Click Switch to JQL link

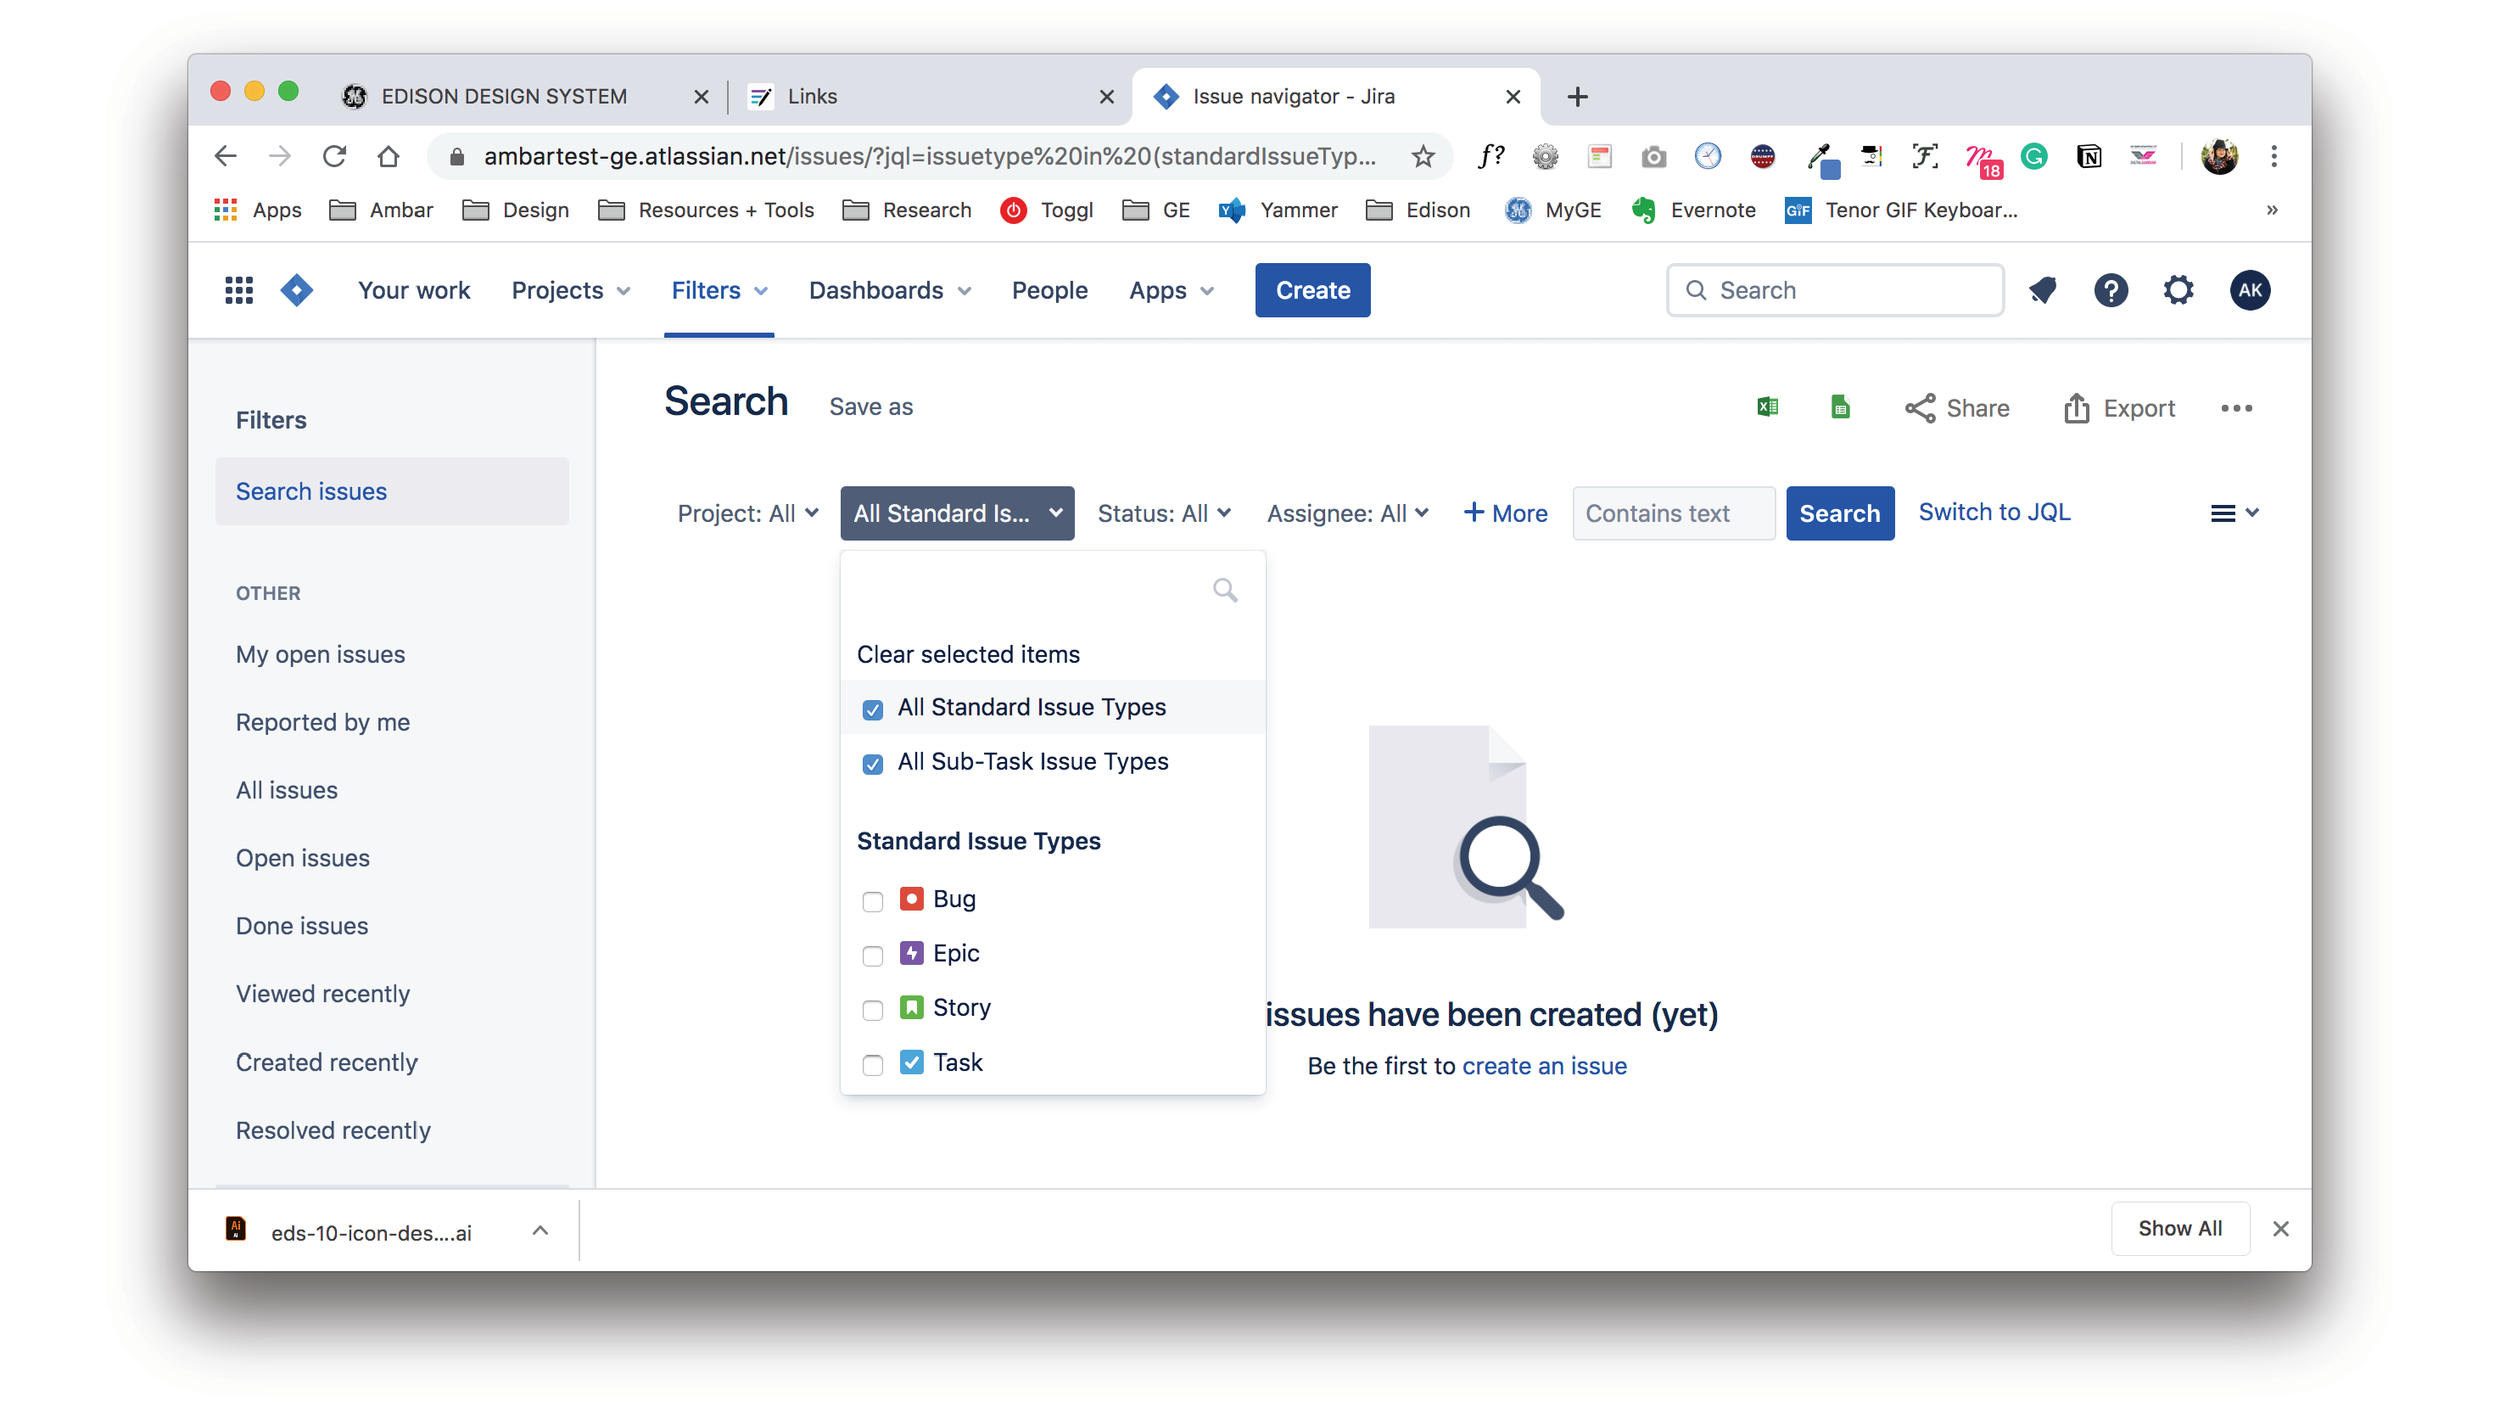click(1993, 512)
